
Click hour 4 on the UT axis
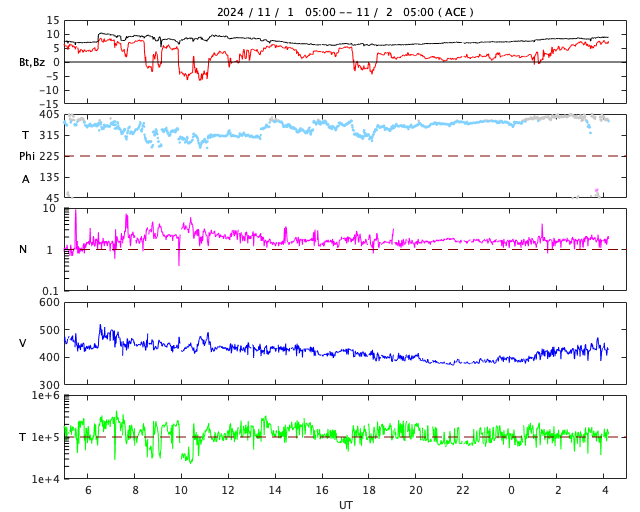pyautogui.click(x=605, y=490)
